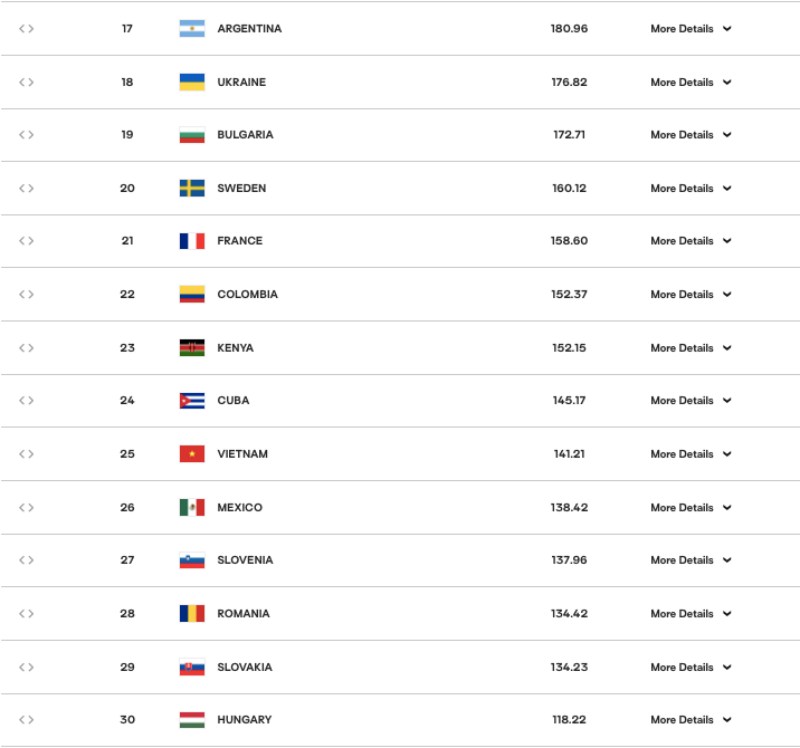Click the Vietnam flag icon
The height and width of the screenshot is (748, 800).
192,454
